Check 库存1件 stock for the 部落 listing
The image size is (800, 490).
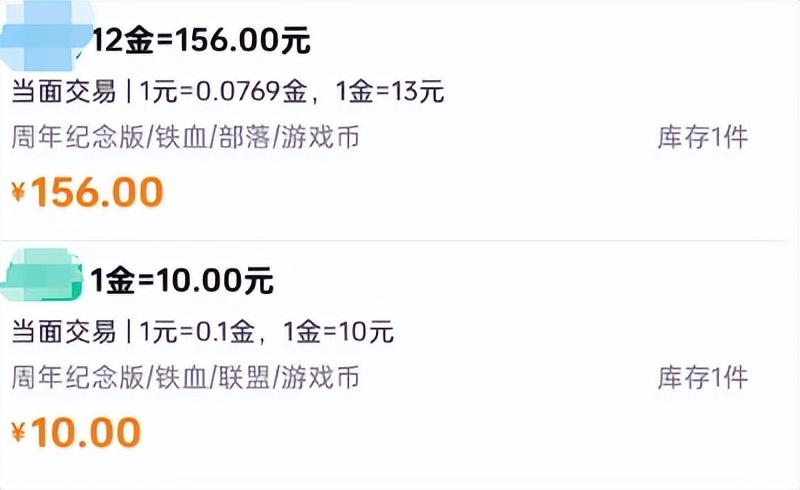pyautogui.click(x=702, y=136)
